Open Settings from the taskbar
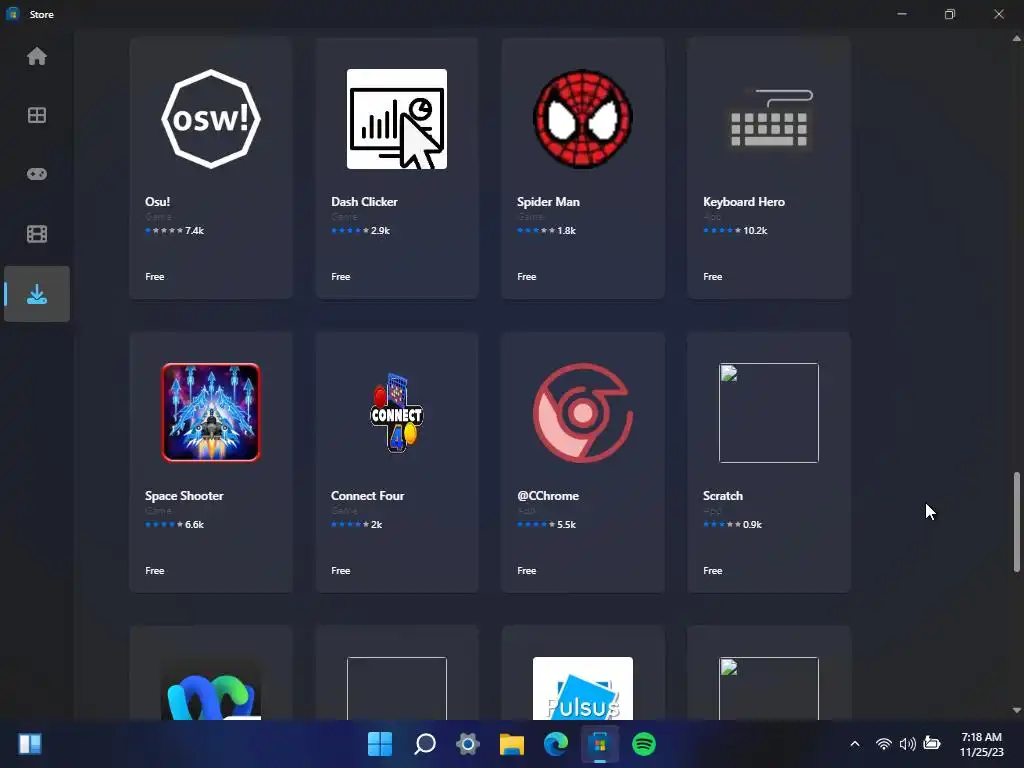 [x=468, y=744]
